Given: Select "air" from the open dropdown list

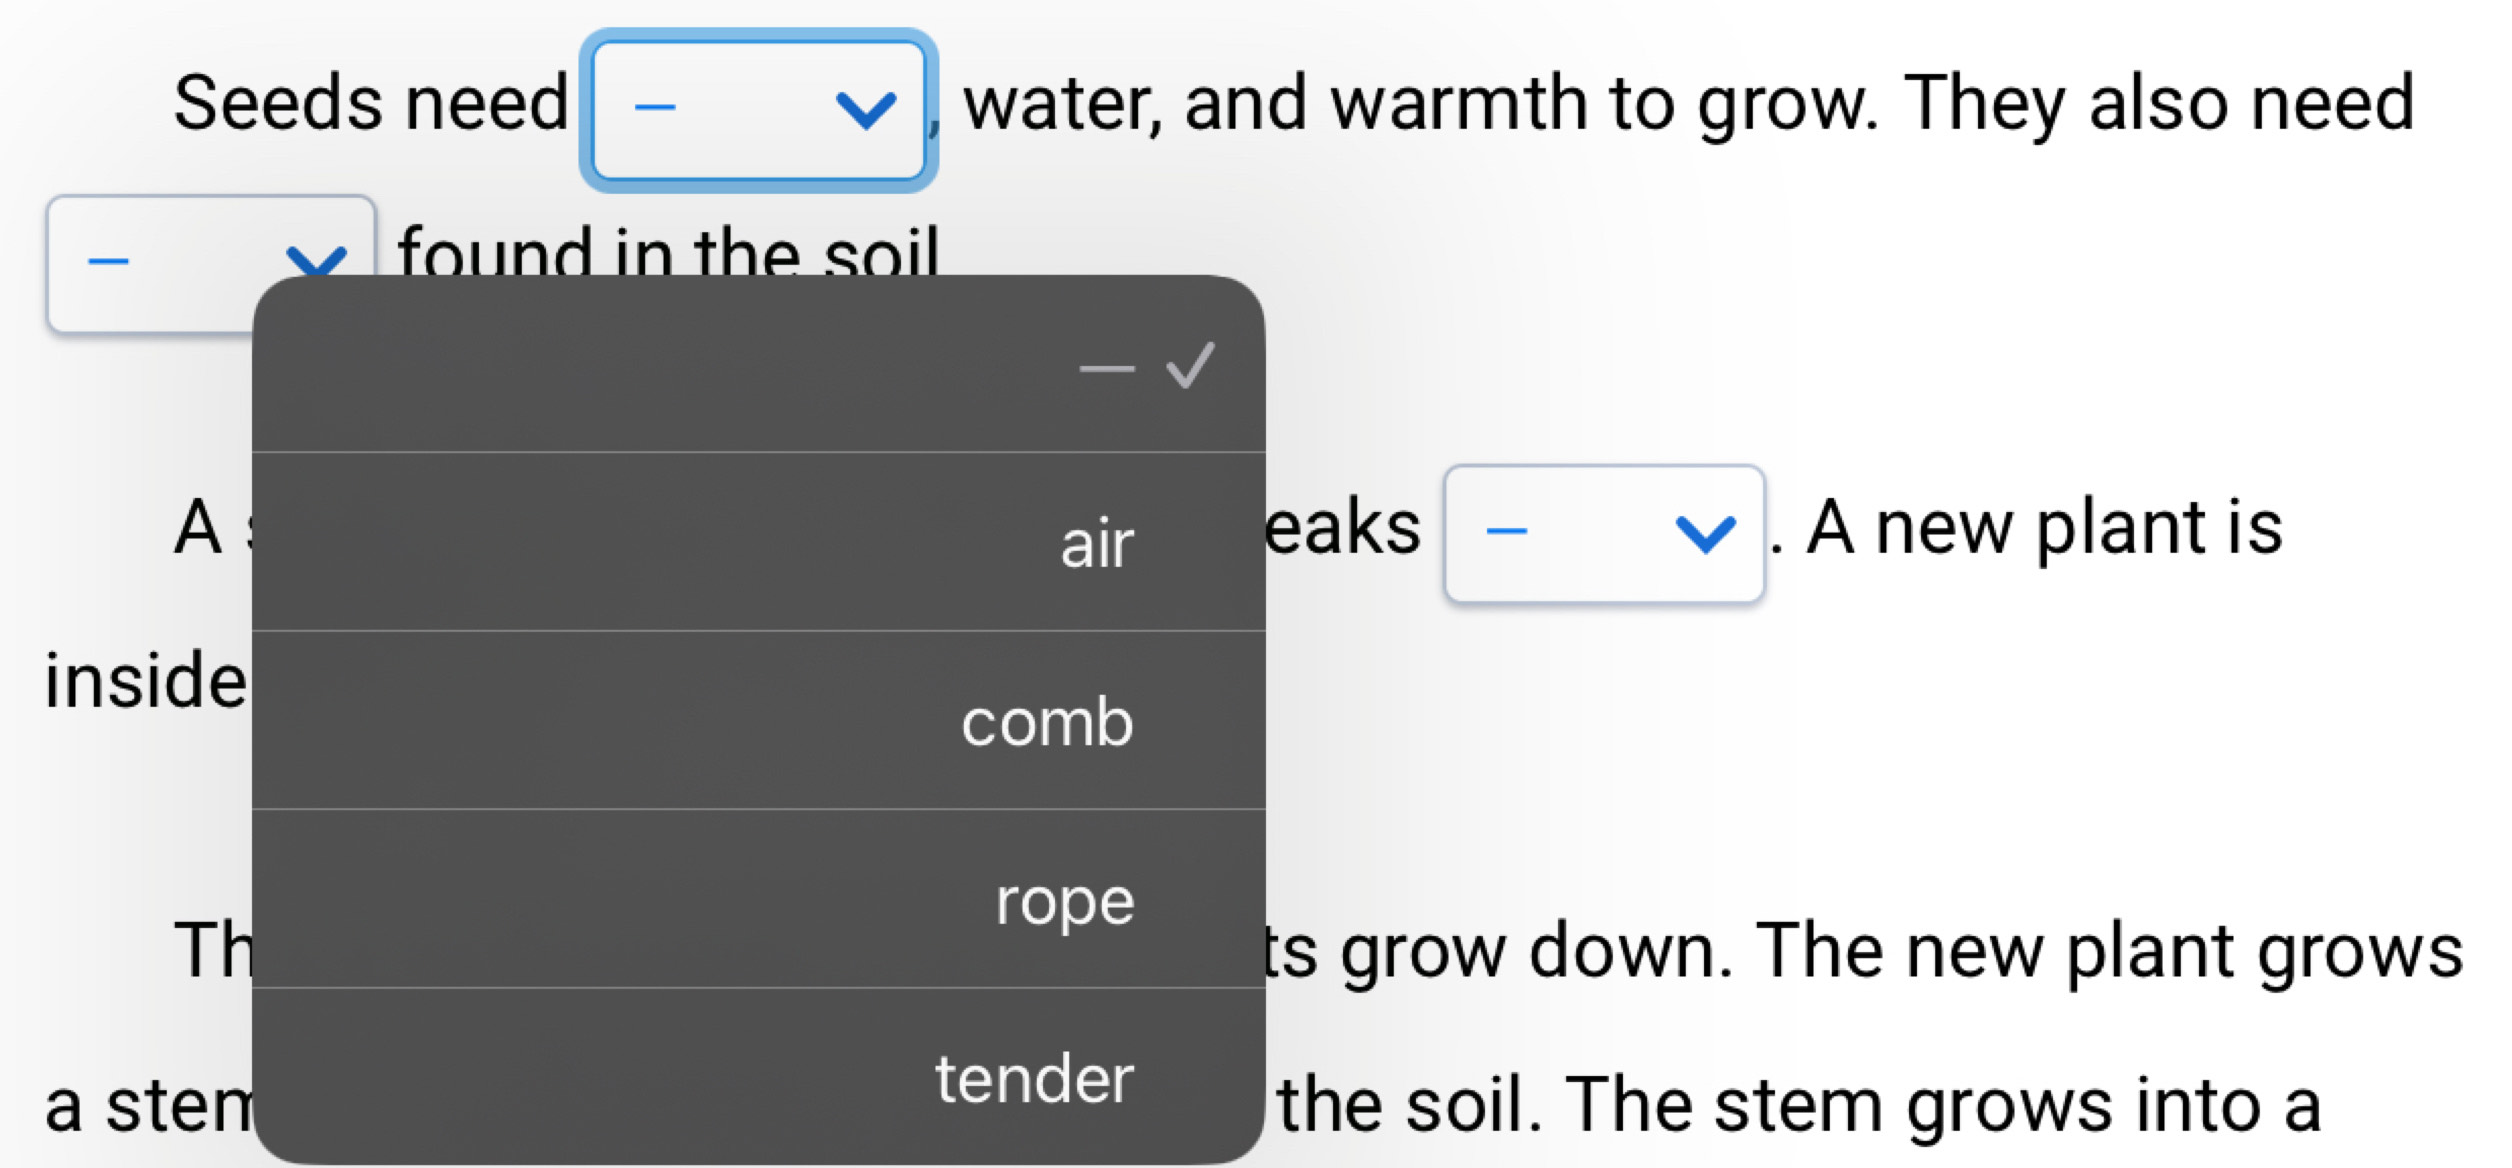Looking at the screenshot, I should pyautogui.click(x=1096, y=544).
